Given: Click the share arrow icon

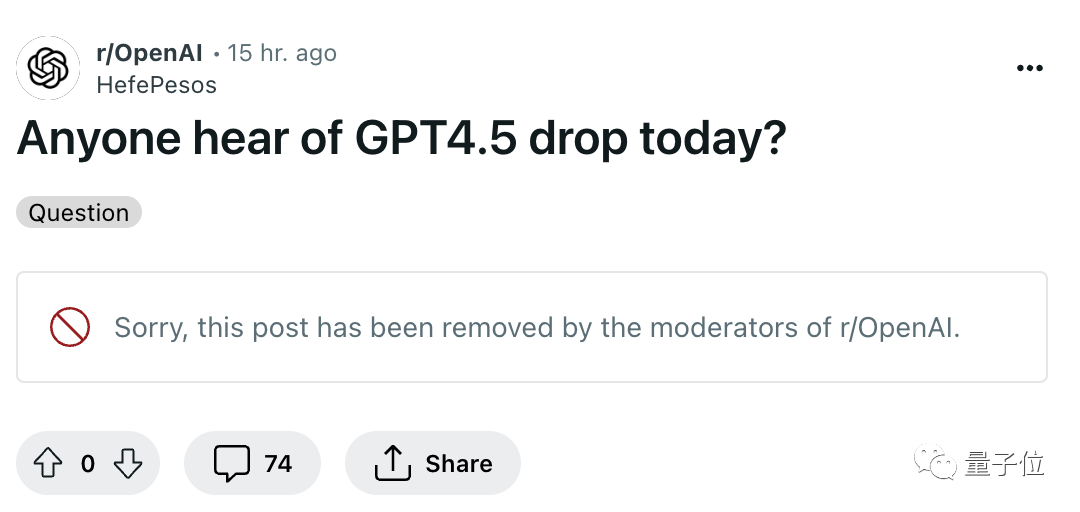Looking at the screenshot, I should [393, 462].
